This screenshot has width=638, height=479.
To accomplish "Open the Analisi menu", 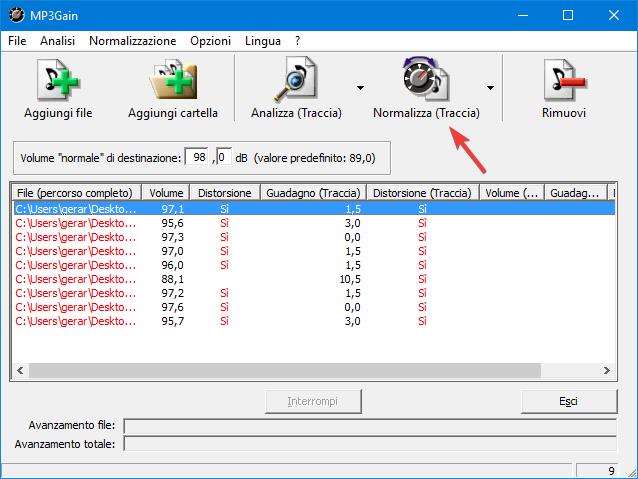I will pyautogui.click(x=57, y=41).
